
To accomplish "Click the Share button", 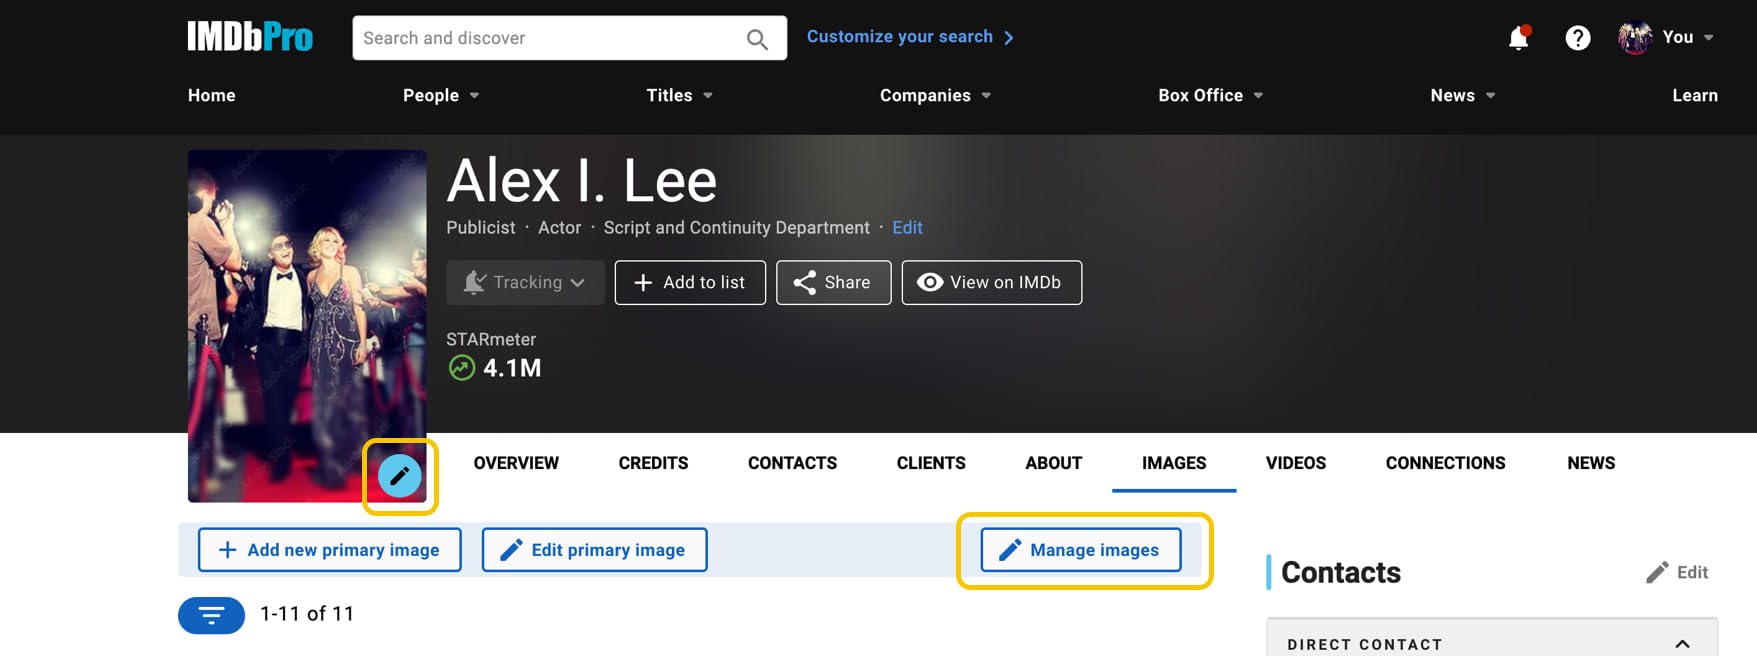I will 833,283.
